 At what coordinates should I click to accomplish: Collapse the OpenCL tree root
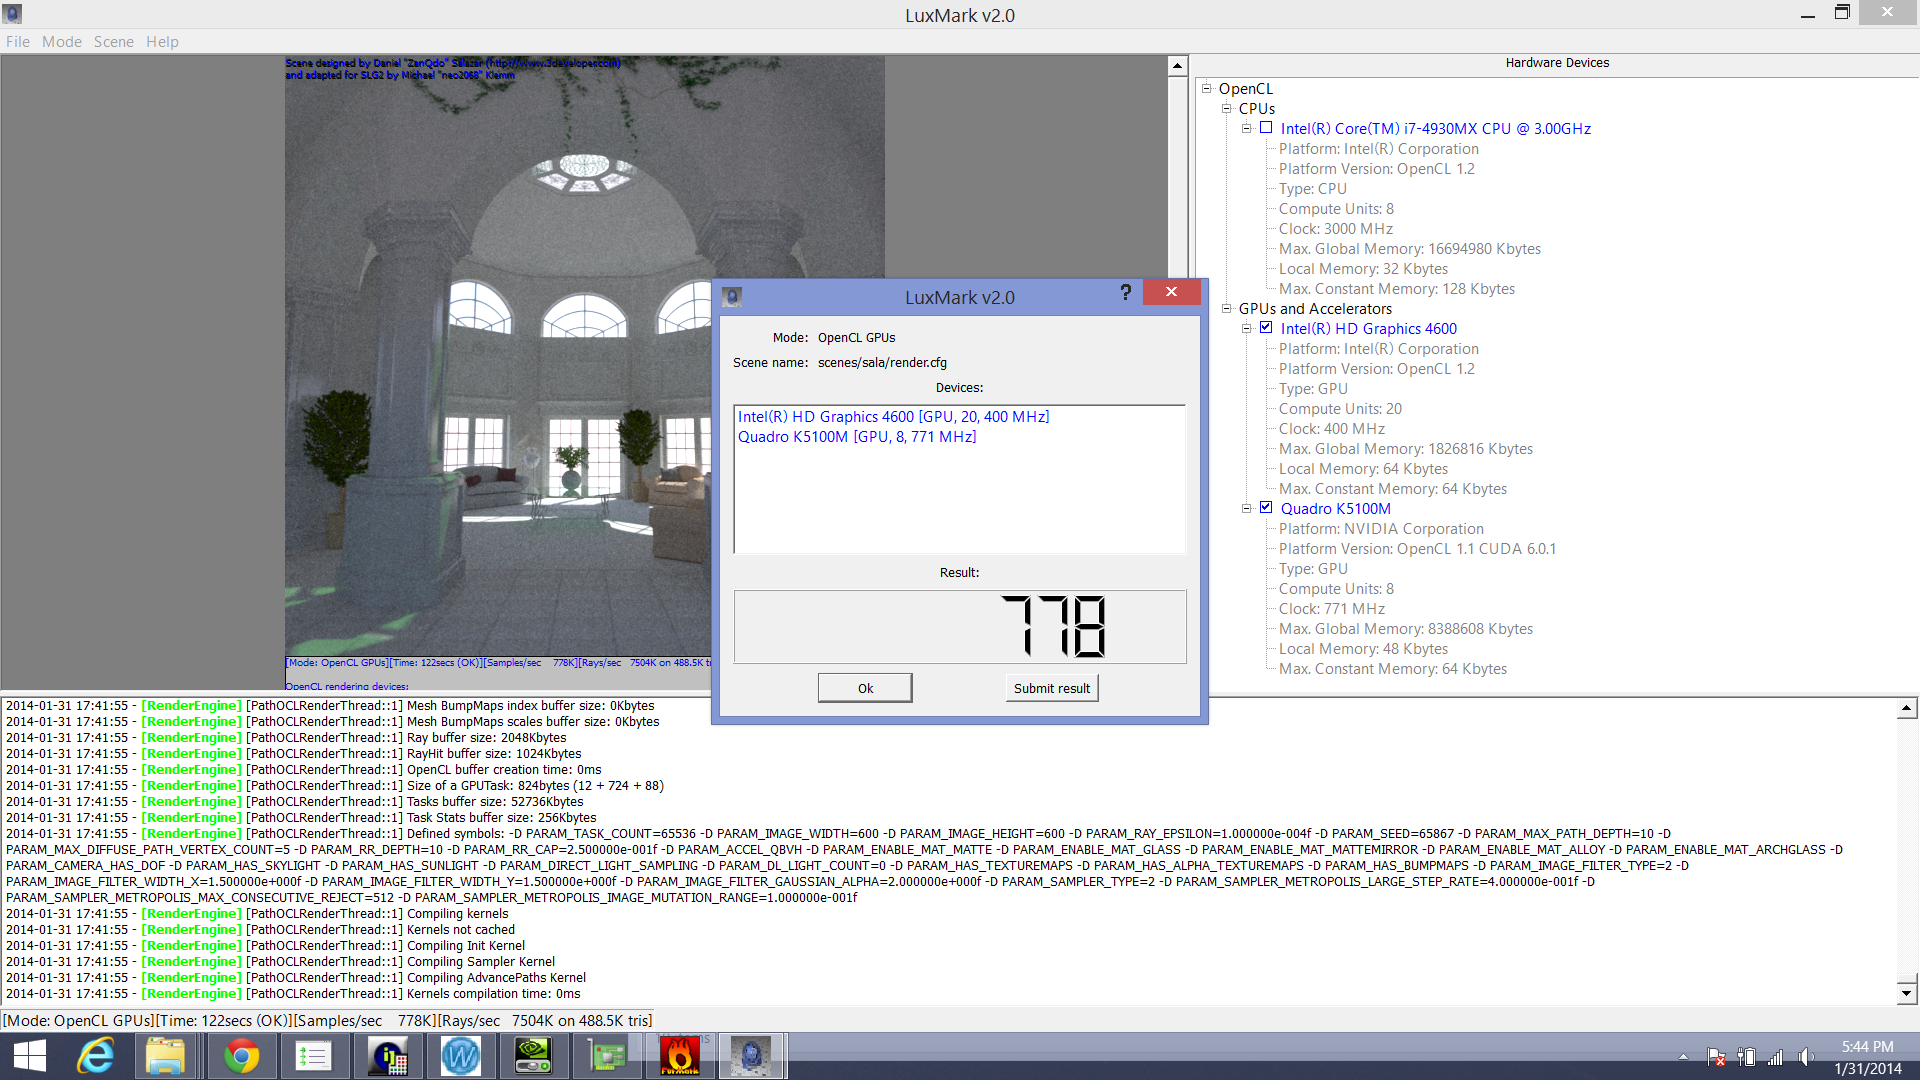pyautogui.click(x=1207, y=88)
